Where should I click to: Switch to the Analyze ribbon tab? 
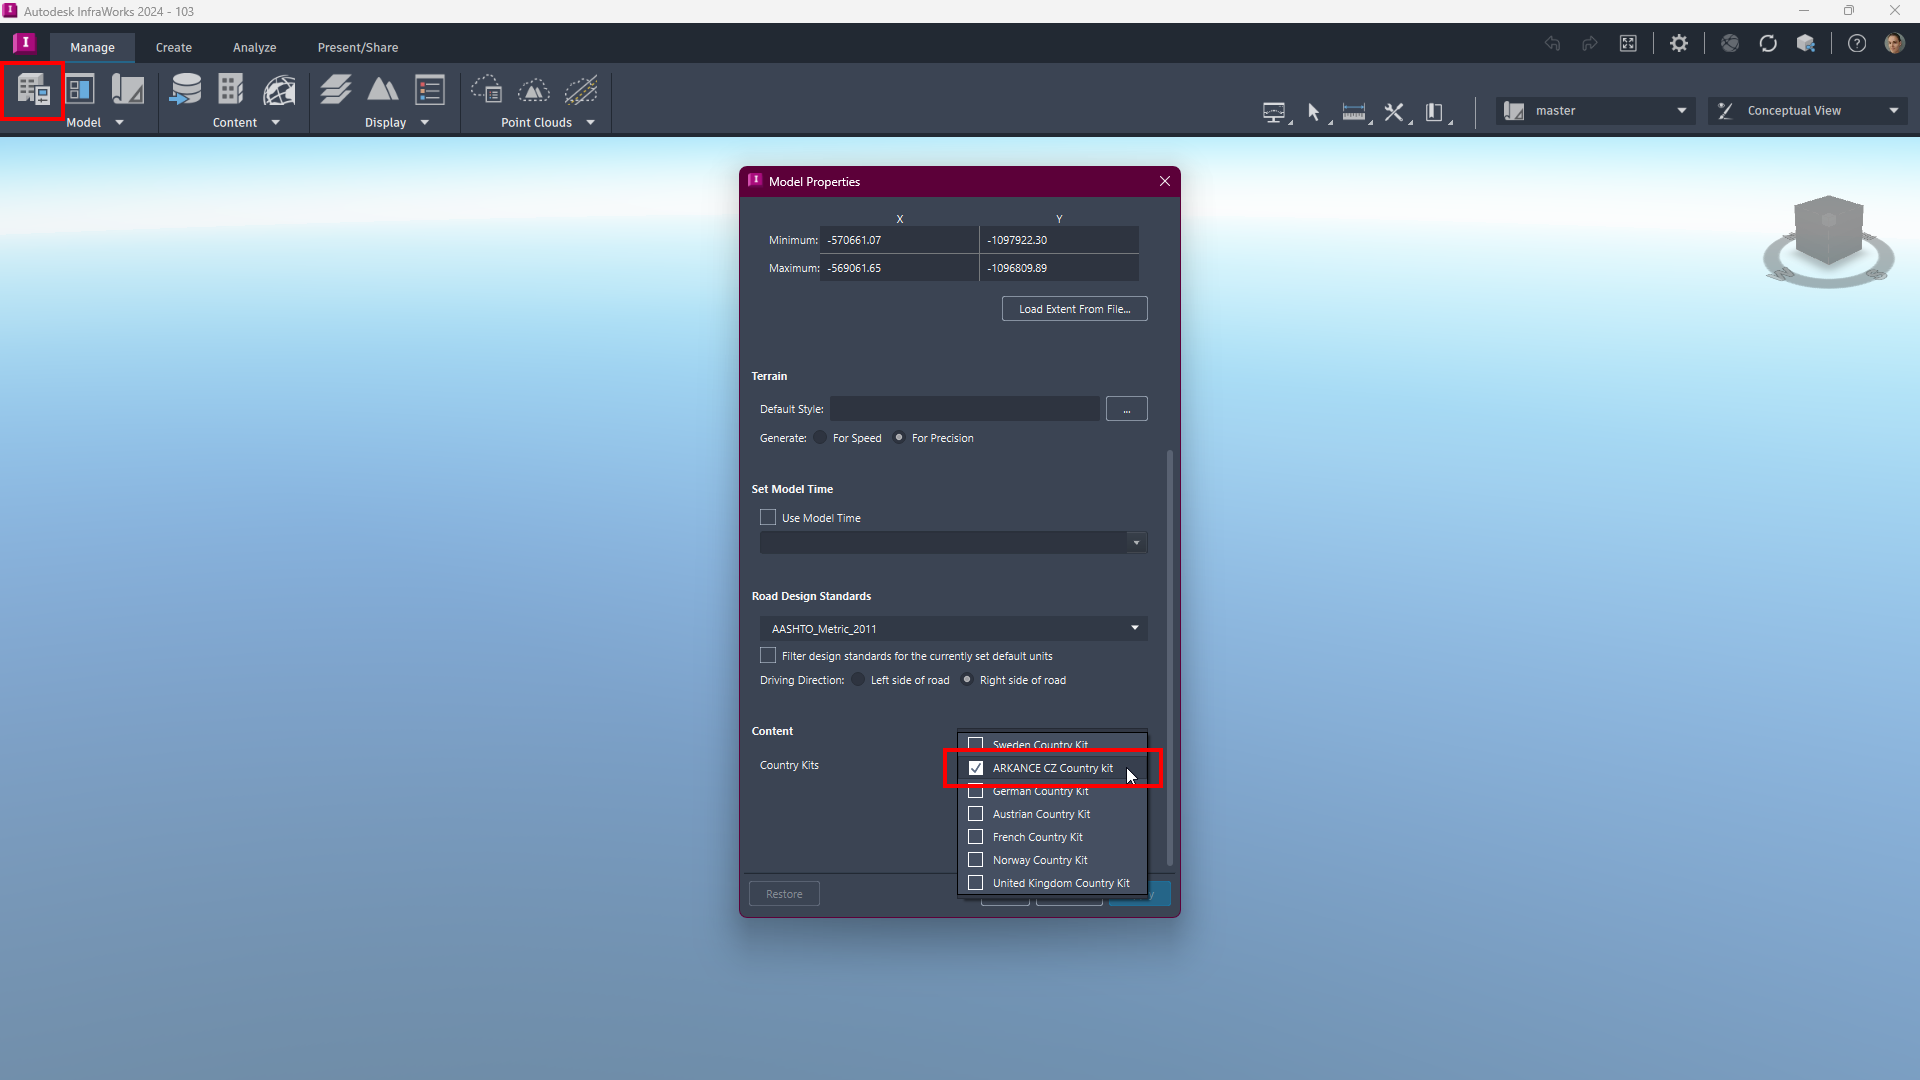(254, 47)
